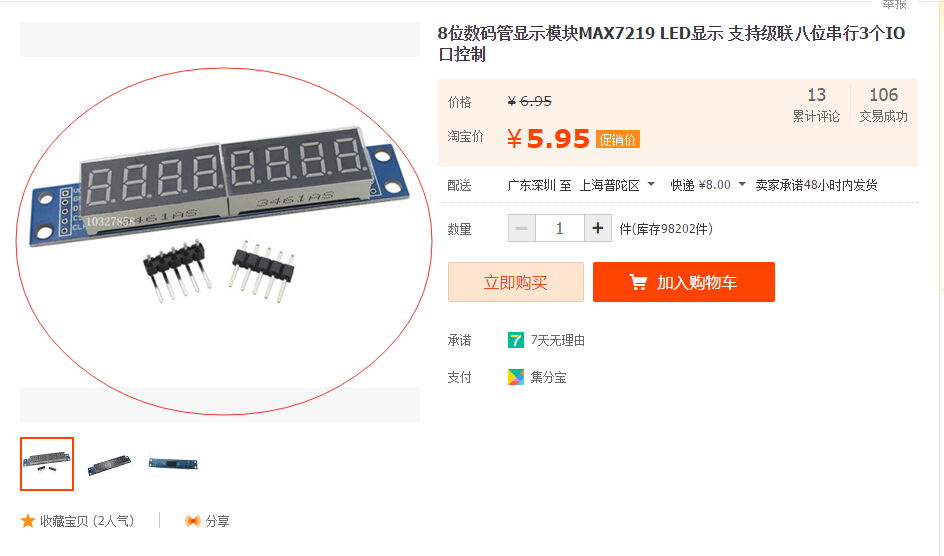Open the 106 交易成功 sales count
Viewport: 944px width, 556px height.
[x=883, y=105]
